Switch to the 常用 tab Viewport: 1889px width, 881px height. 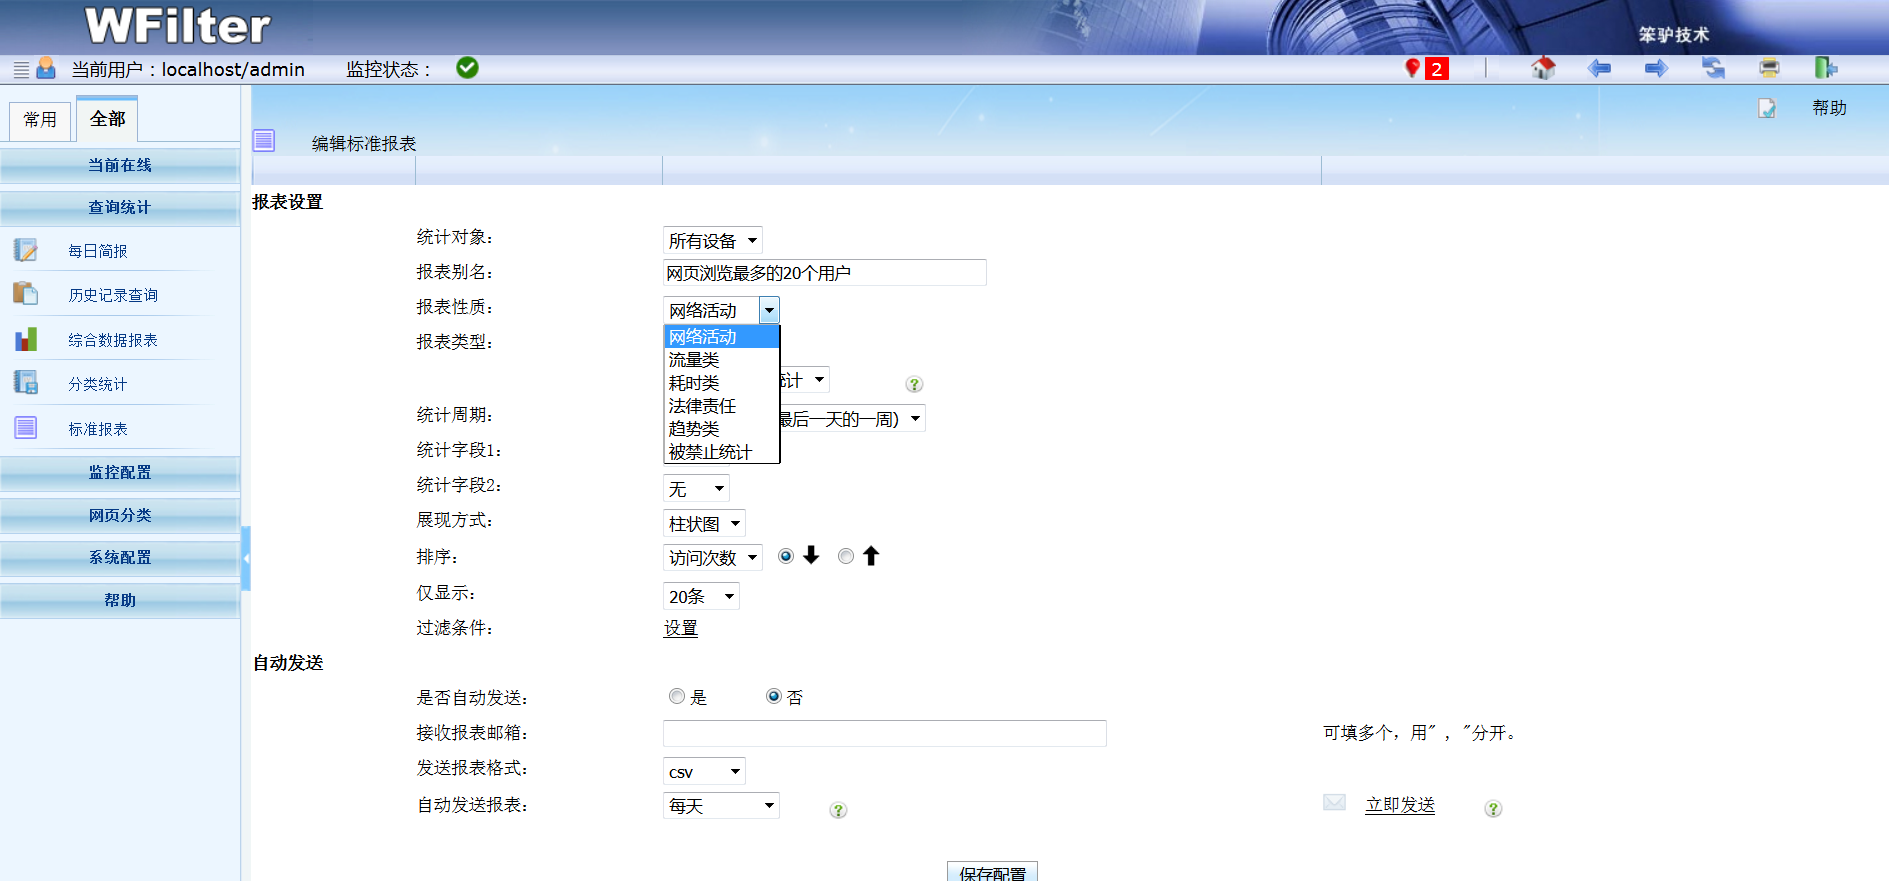[40, 120]
